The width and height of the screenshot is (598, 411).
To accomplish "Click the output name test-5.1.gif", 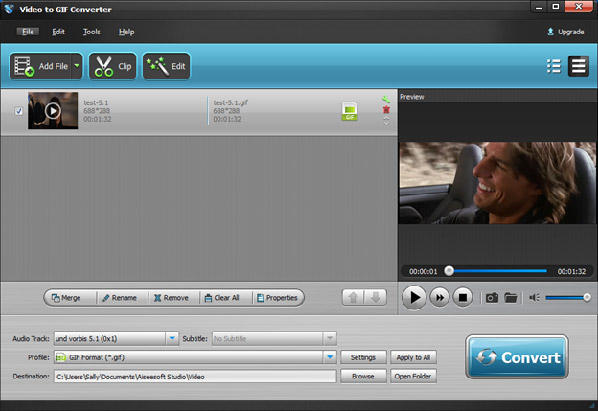I will [x=230, y=102].
